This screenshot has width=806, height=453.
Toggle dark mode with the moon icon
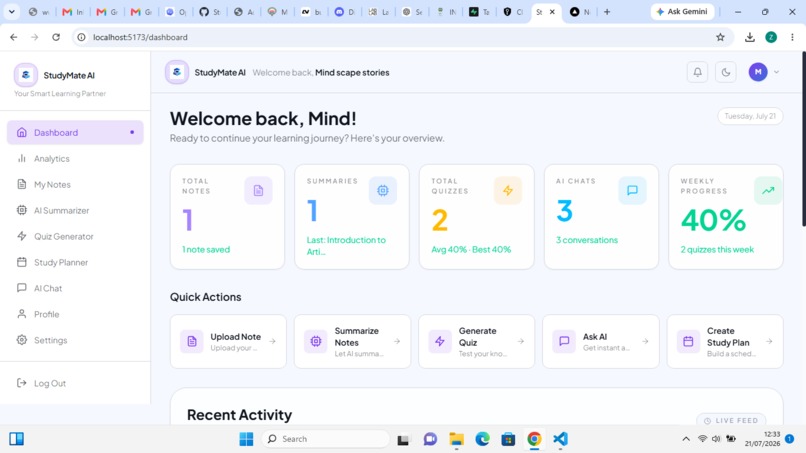(x=726, y=73)
